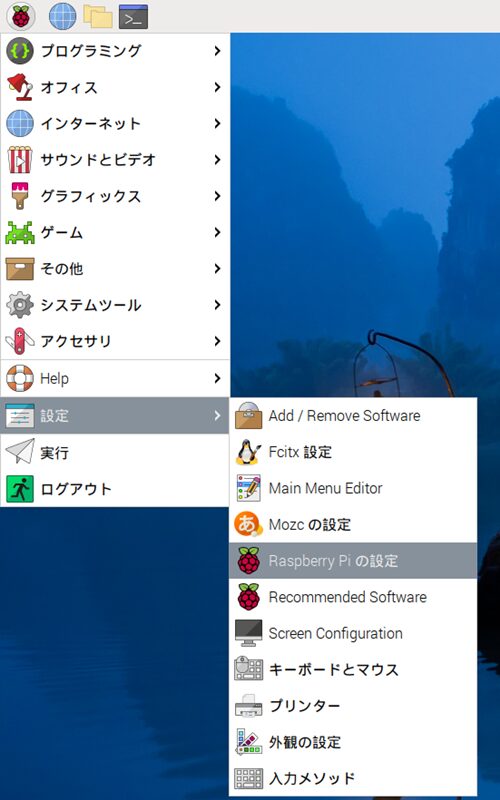Open the Raspberry Pi main menu icon
The height and width of the screenshot is (800, 500).
[x=20, y=16]
